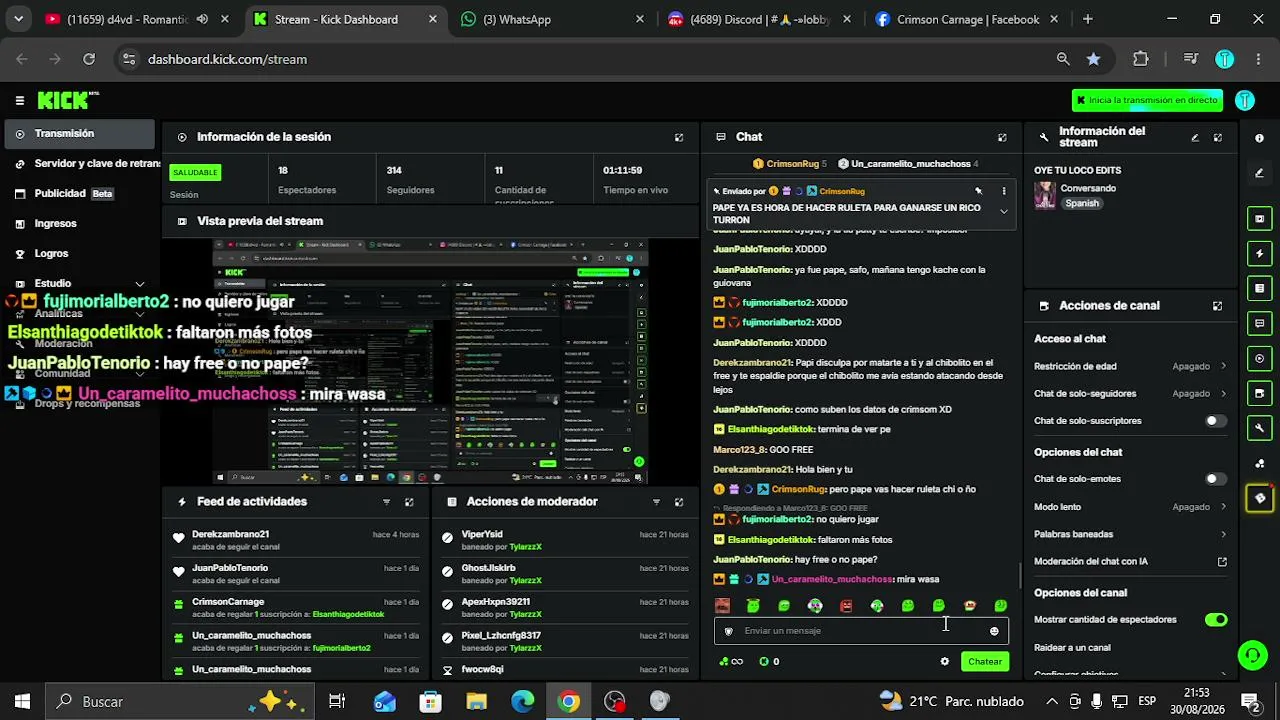The width and height of the screenshot is (1280, 720).
Task: Open the green support headset button
Action: coord(1253,655)
